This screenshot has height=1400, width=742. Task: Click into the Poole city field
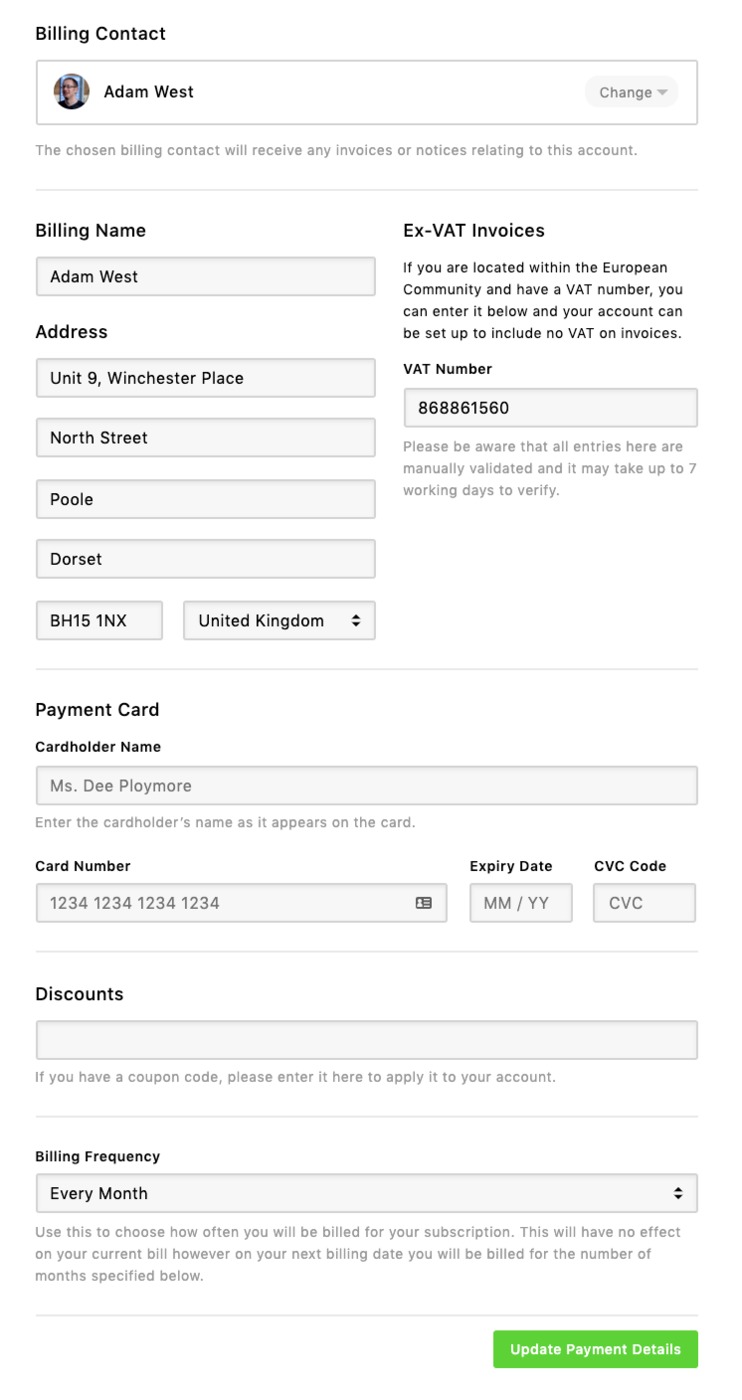[x=206, y=499]
